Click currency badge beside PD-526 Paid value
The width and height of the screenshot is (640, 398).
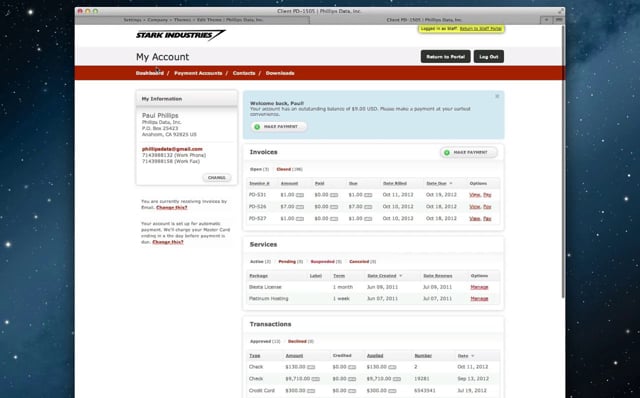coord(334,207)
